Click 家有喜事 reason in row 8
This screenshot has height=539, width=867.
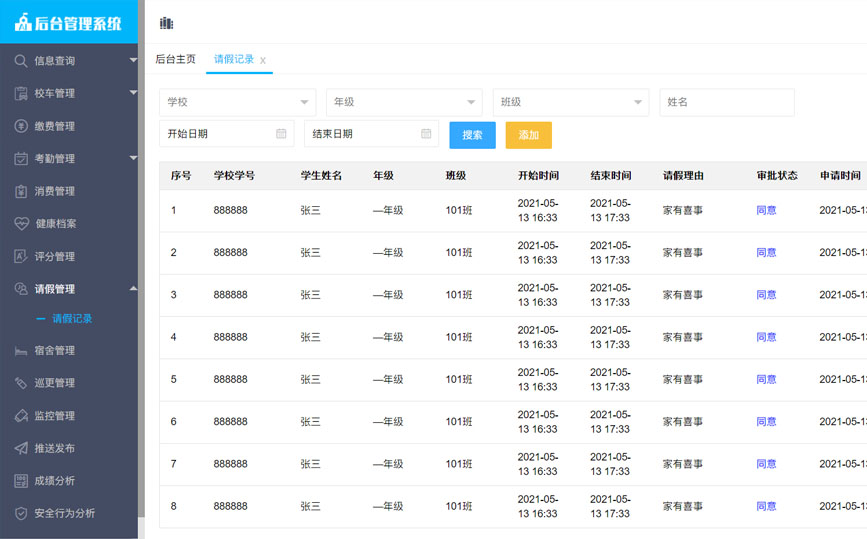[x=683, y=506]
